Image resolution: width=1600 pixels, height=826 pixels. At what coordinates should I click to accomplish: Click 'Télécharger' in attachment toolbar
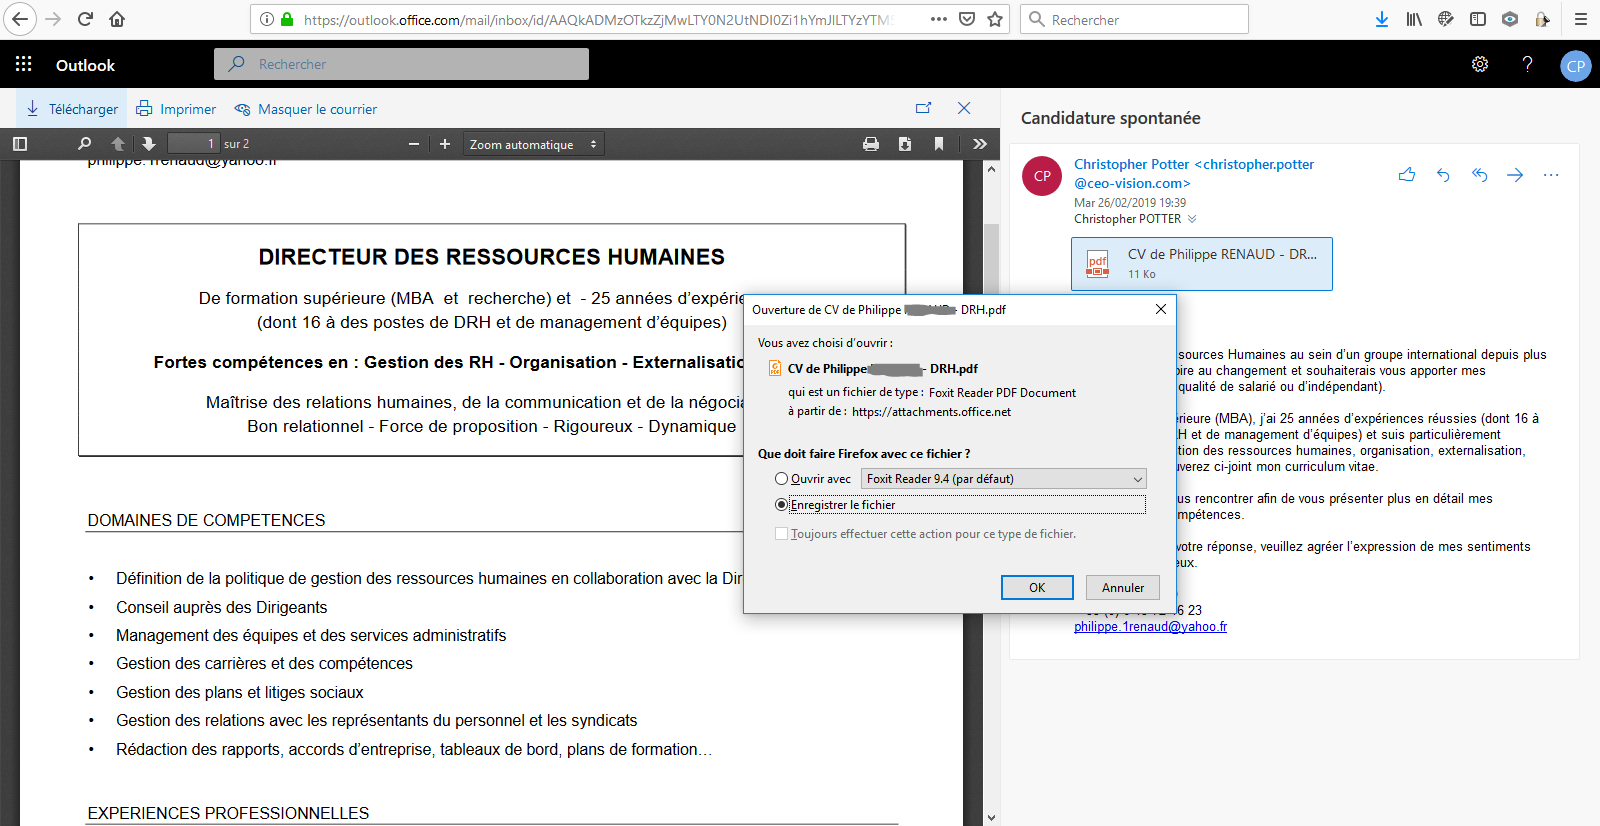click(72, 109)
